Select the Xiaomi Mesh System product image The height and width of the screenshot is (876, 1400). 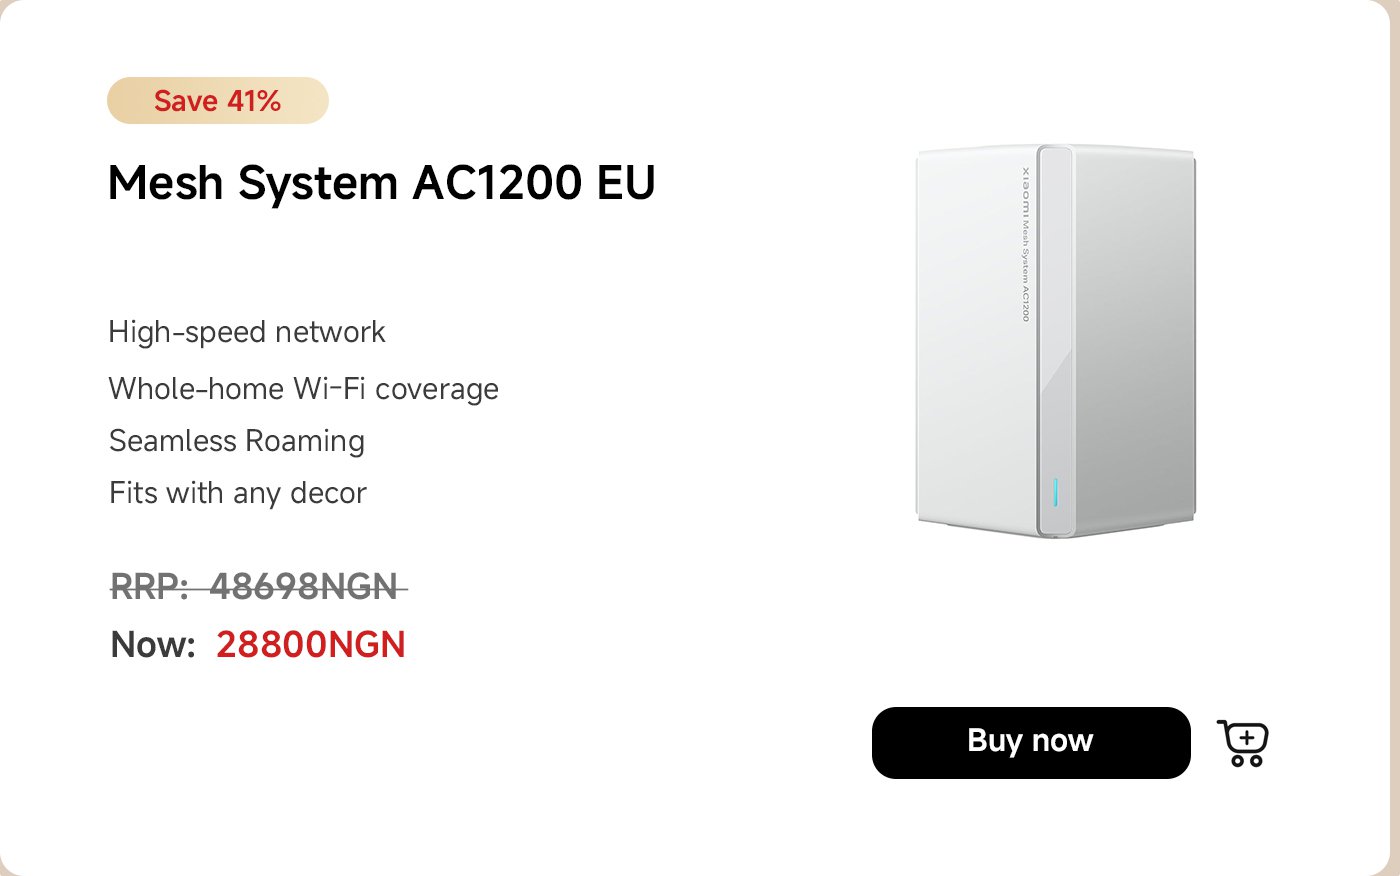(1055, 340)
